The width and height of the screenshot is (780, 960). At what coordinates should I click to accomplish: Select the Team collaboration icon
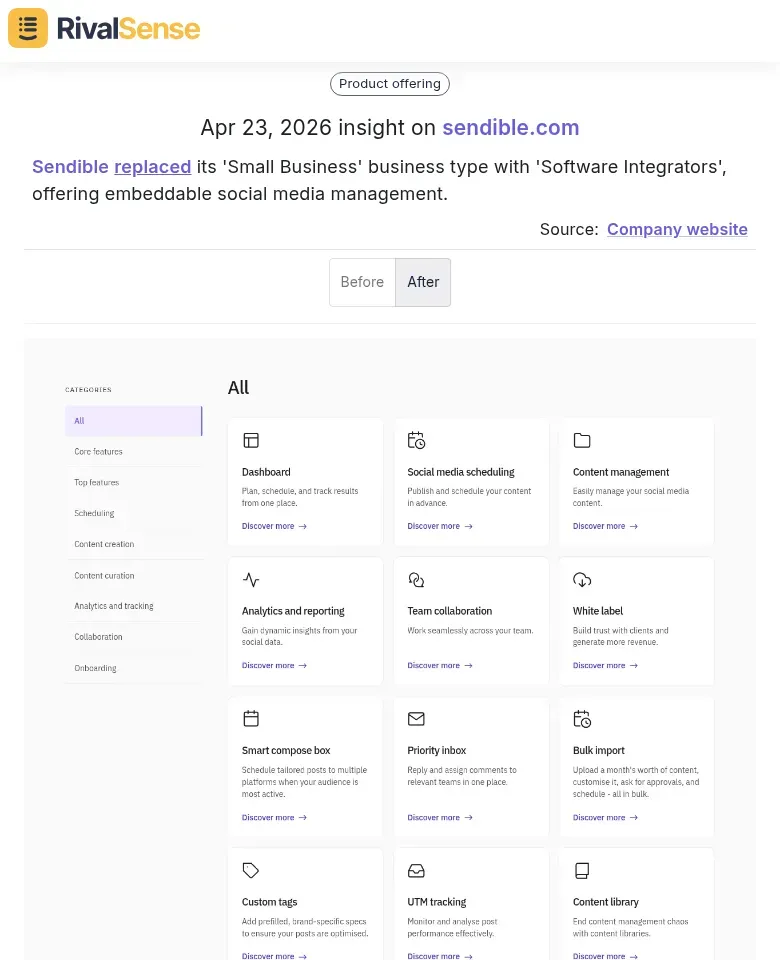[x=416, y=579]
